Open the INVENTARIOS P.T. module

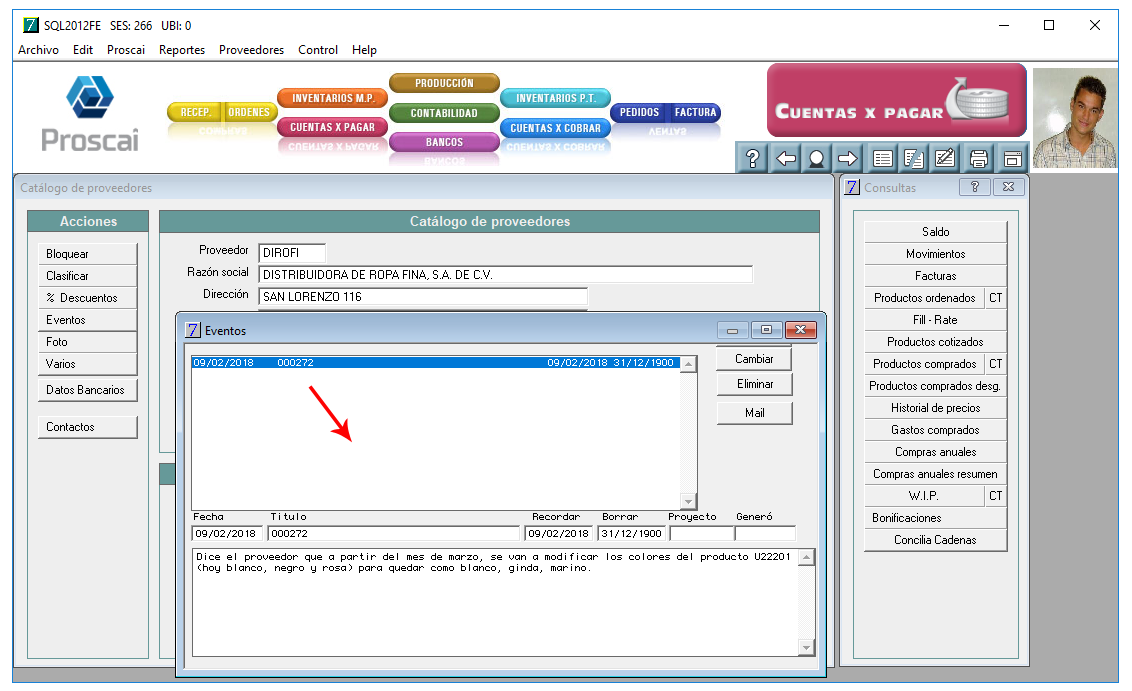[555, 97]
